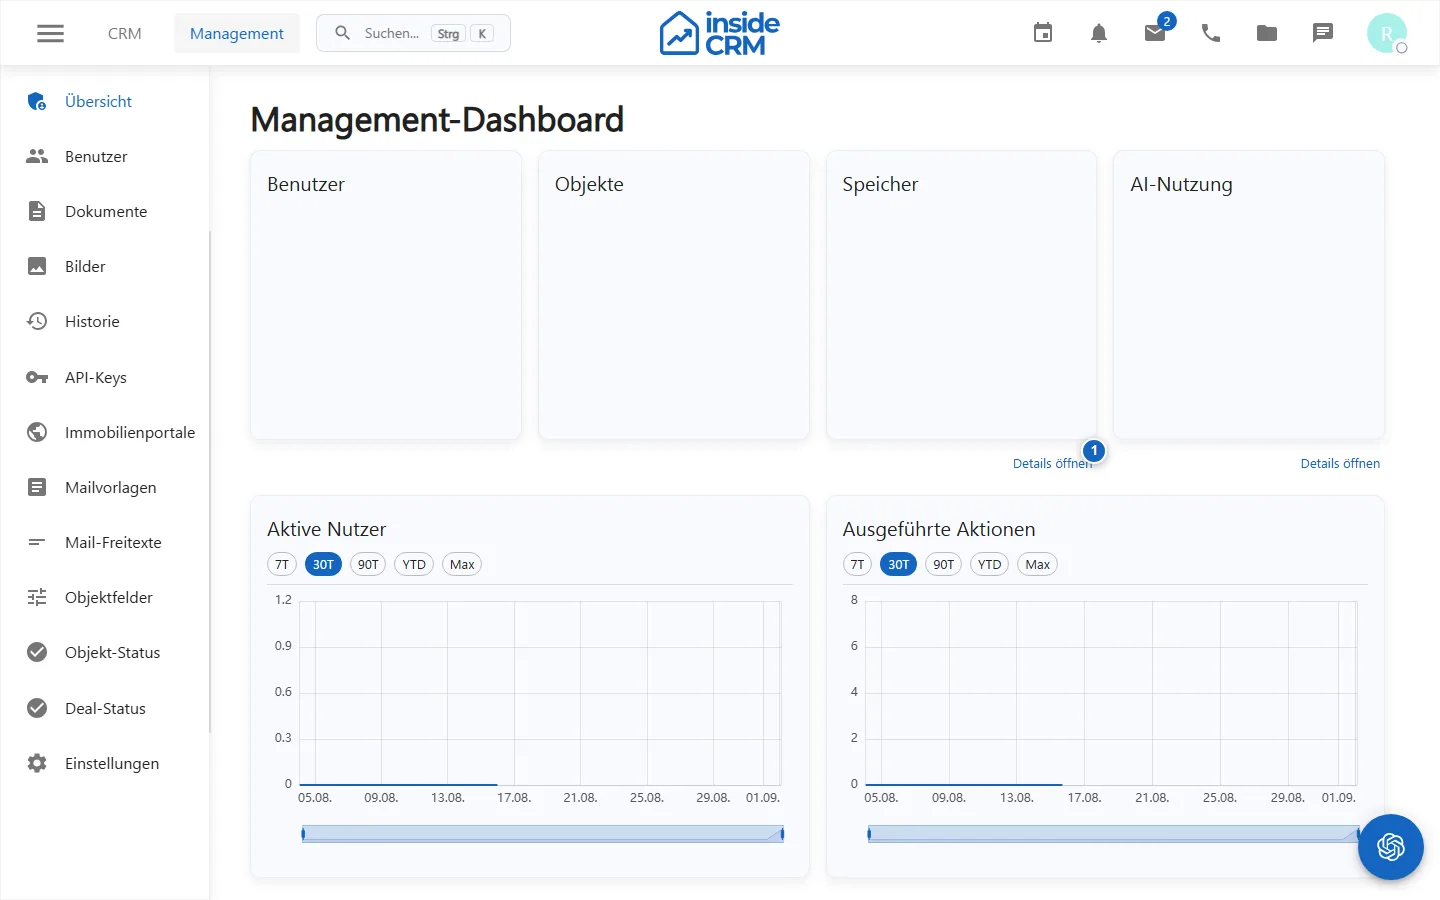
Task: Open the mail inbox icon
Action: tap(1155, 33)
